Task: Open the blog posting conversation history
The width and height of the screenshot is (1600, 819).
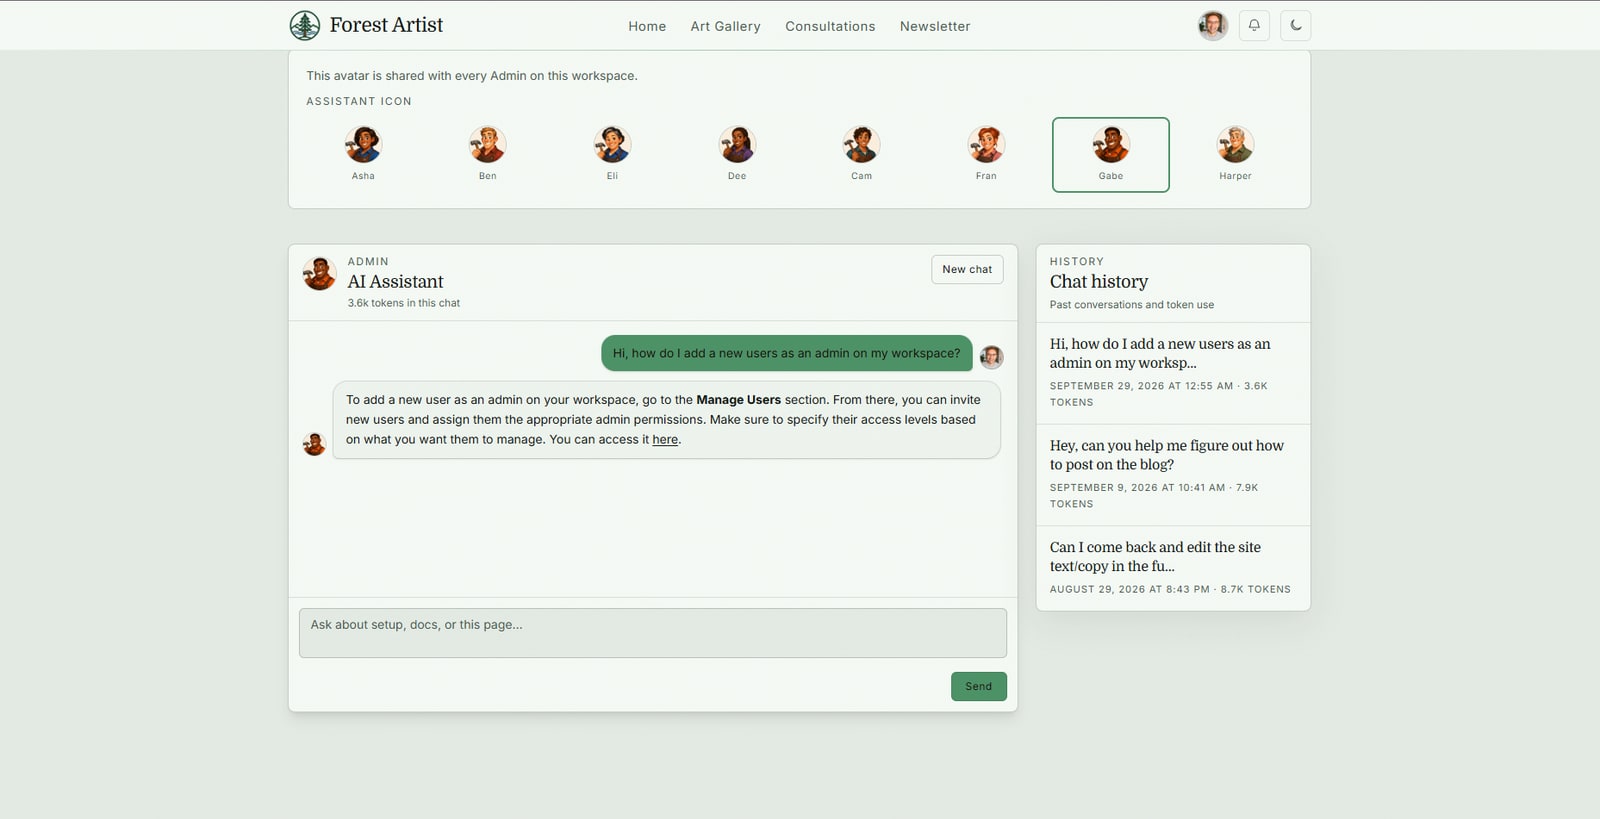Action: pos(1173,474)
